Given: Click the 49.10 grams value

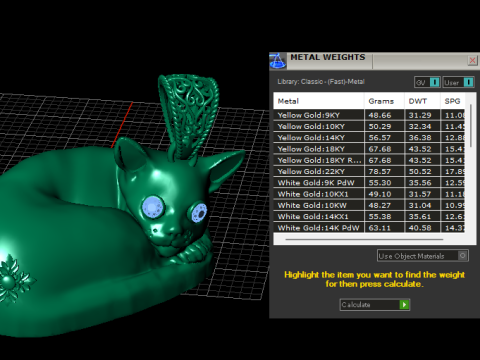Looking at the screenshot, I should pyautogui.click(x=380, y=194).
